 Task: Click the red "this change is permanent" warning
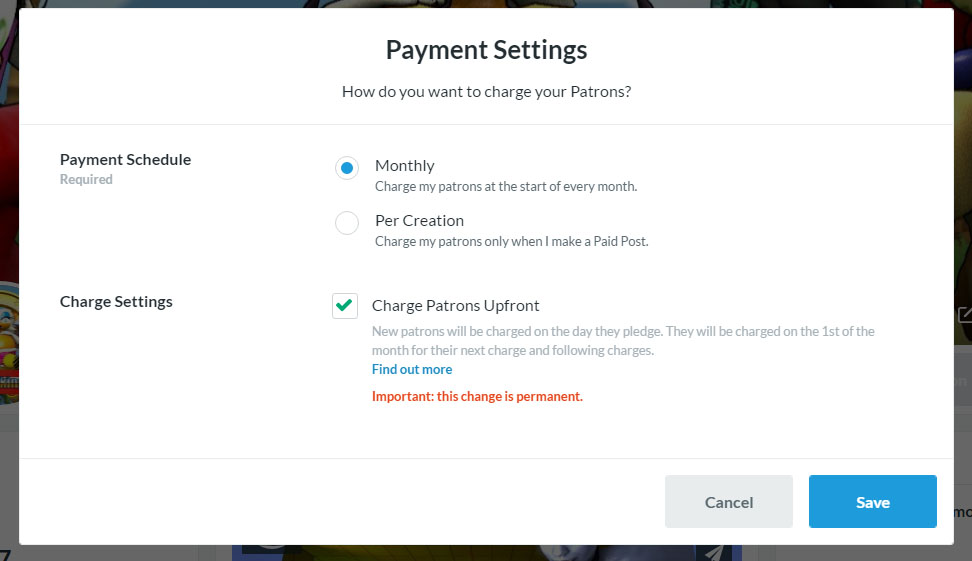click(x=477, y=396)
